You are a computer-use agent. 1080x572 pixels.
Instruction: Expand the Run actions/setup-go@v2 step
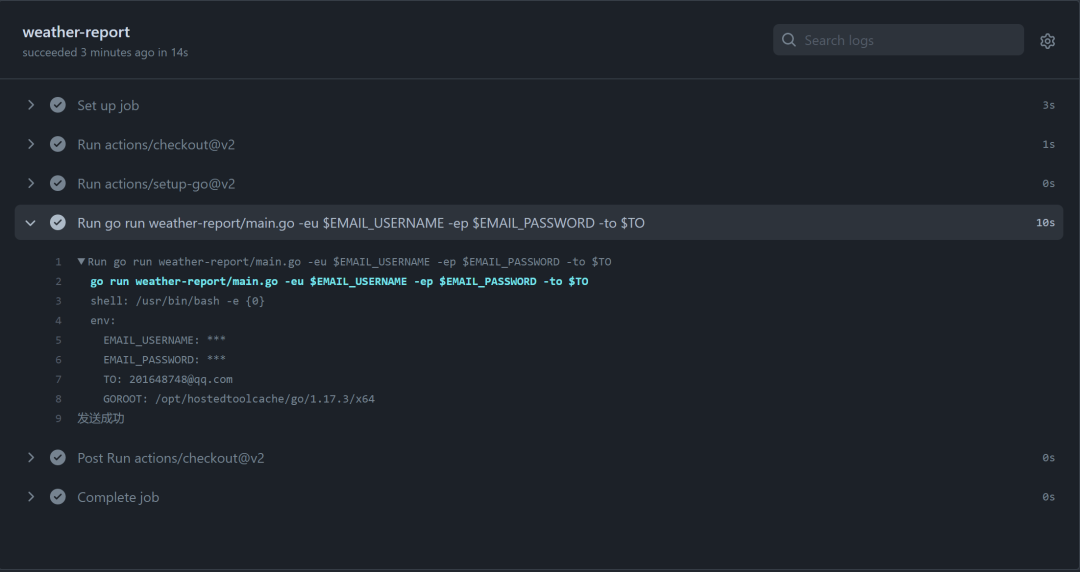click(x=31, y=183)
